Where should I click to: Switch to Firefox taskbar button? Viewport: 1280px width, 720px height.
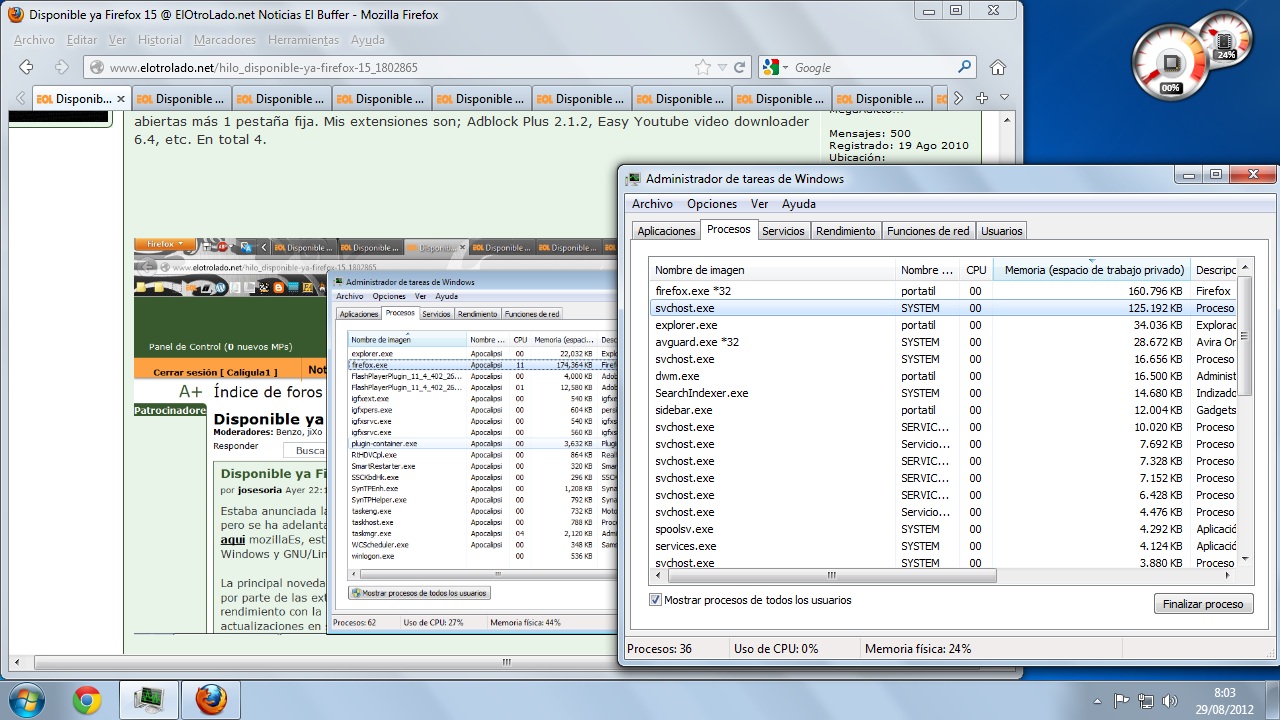point(211,700)
